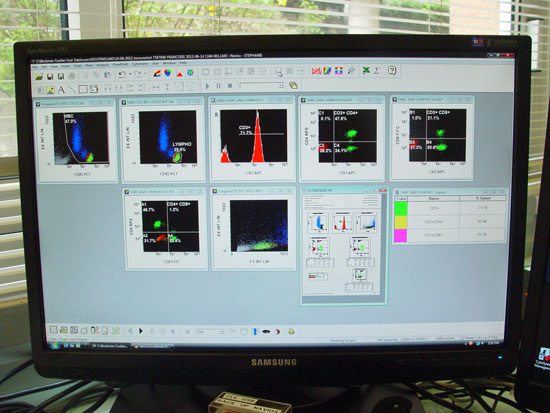Click the eye icon in bottom toolbar

266,331
